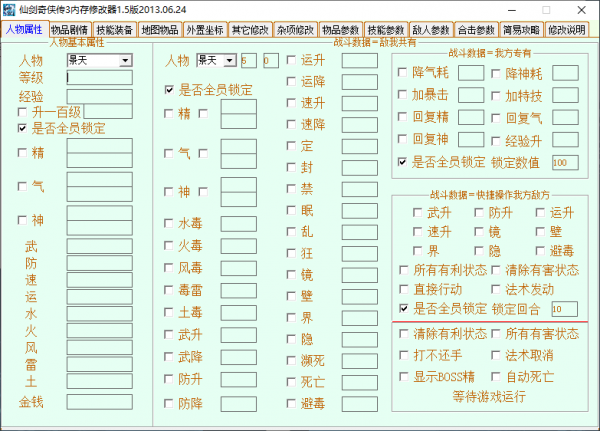This screenshot has height=431, width=600.
Task: Check the 法术取消 checkbox
Action: point(496,355)
